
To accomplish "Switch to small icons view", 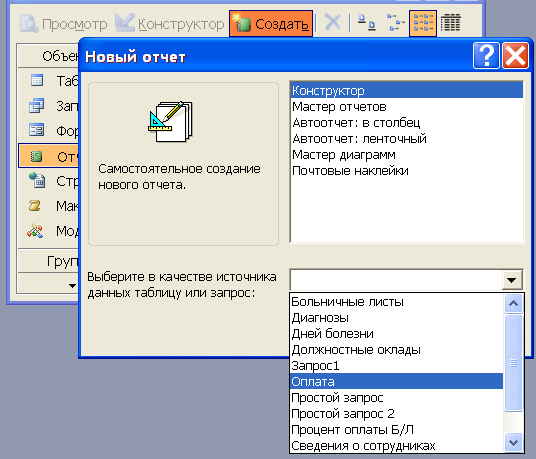I will (395, 23).
